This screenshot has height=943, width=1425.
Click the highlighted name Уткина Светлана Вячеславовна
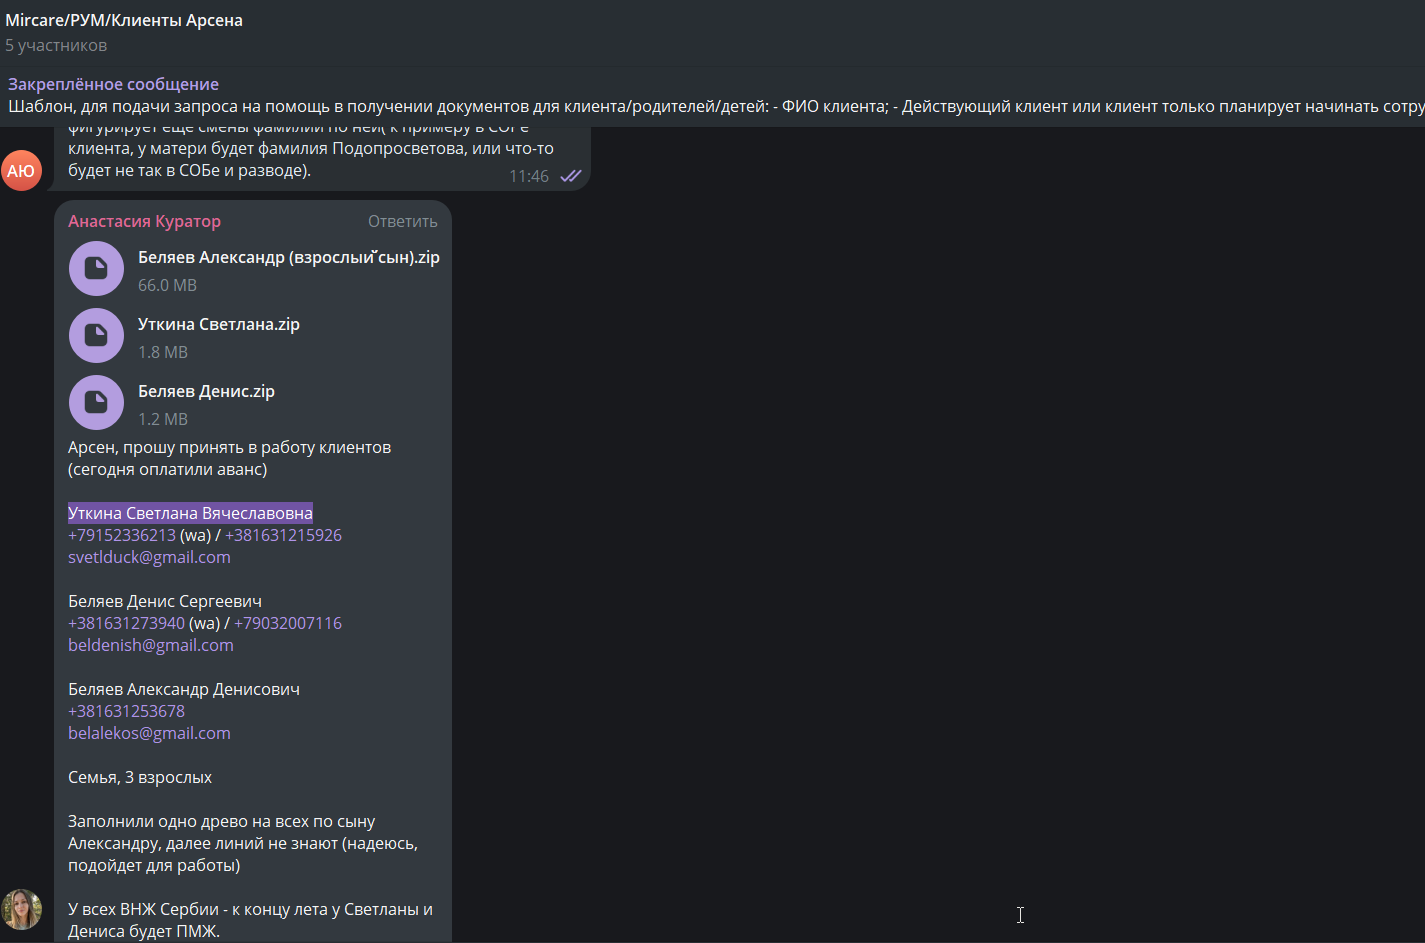point(190,513)
